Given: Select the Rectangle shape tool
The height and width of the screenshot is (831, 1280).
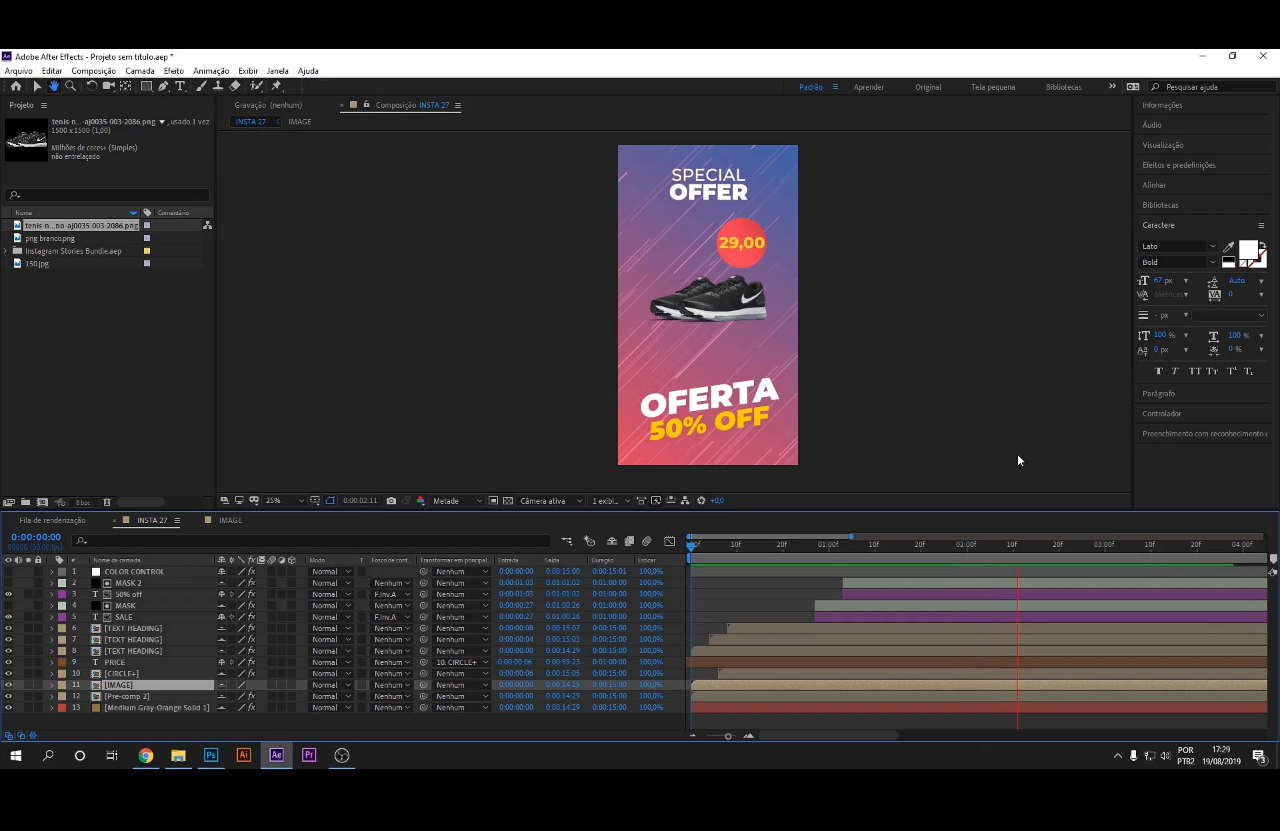Looking at the screenshot, I should 146,86.
